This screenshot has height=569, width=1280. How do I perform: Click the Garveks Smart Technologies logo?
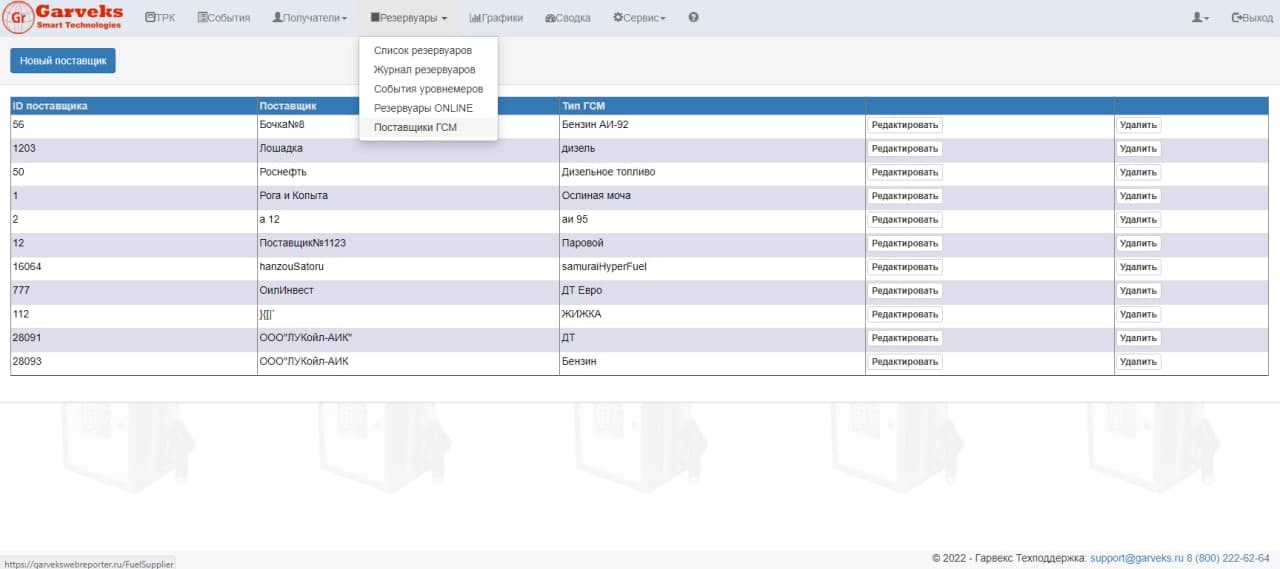point(63,17)
